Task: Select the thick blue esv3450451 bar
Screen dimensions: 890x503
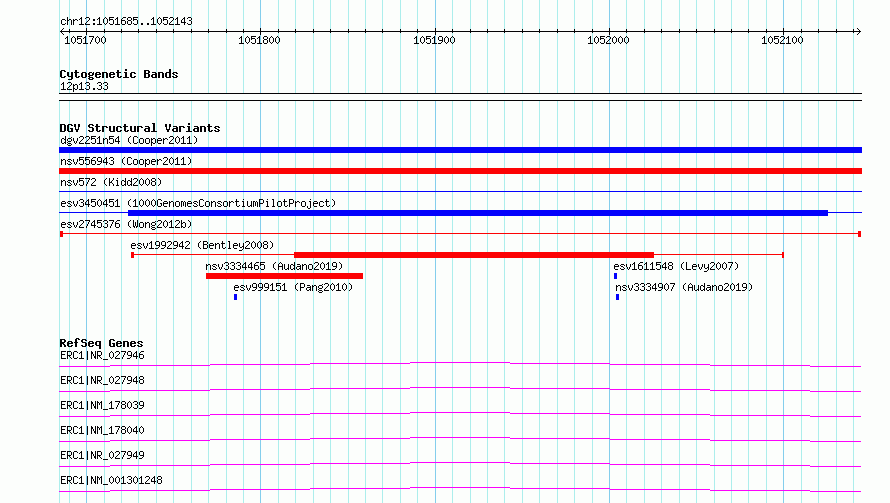Action: (x=478, y=213)
